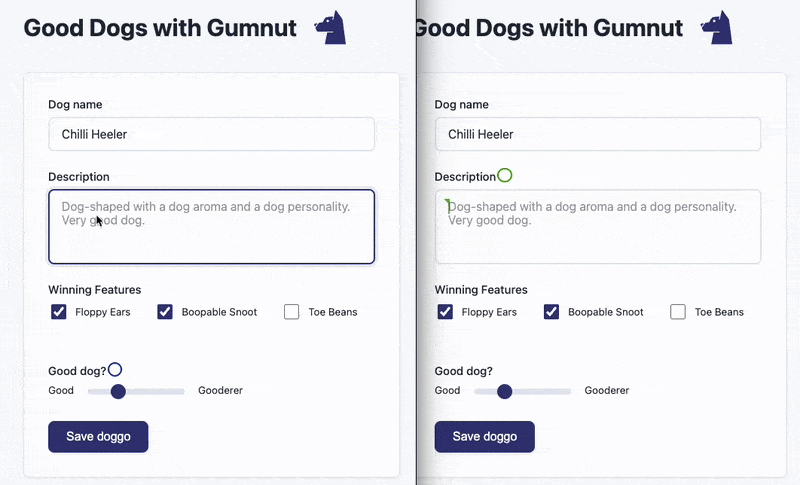Uncheck Boopable Snoot in the right form
800x485 pixels.
point(551,312)
